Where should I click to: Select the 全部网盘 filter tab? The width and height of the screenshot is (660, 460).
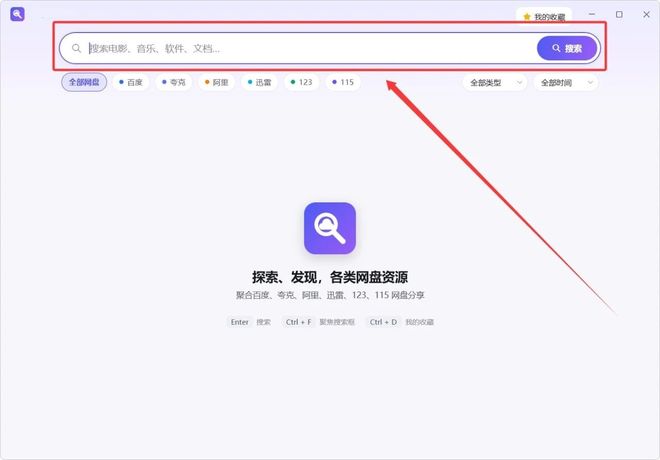click(x=84, y=82)
